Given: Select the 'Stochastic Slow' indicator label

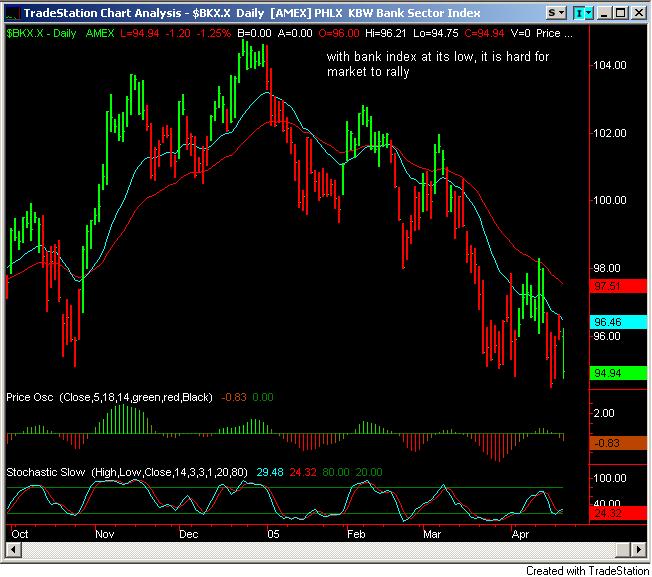Looking at the screenshot, I should point(46,472).
